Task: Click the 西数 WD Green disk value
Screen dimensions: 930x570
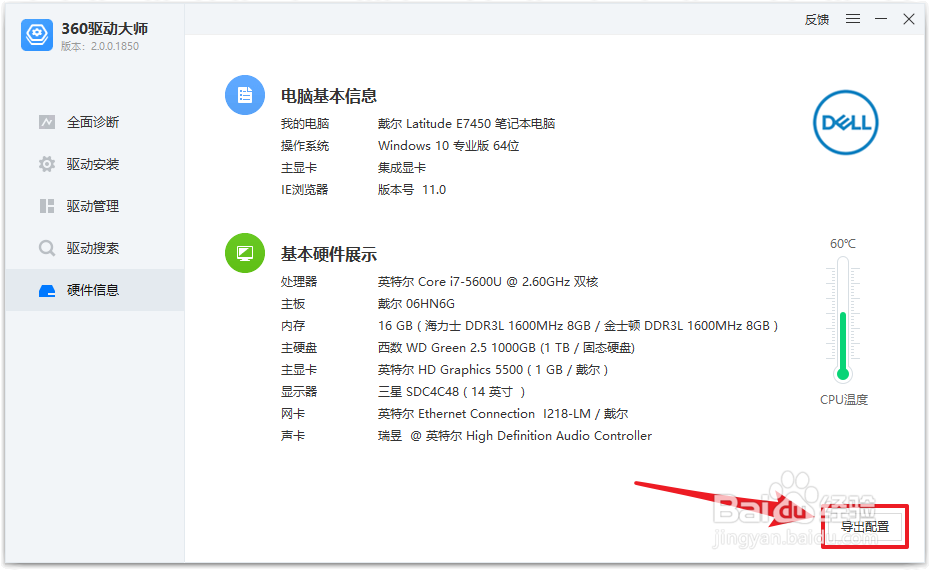Action: 506,348
